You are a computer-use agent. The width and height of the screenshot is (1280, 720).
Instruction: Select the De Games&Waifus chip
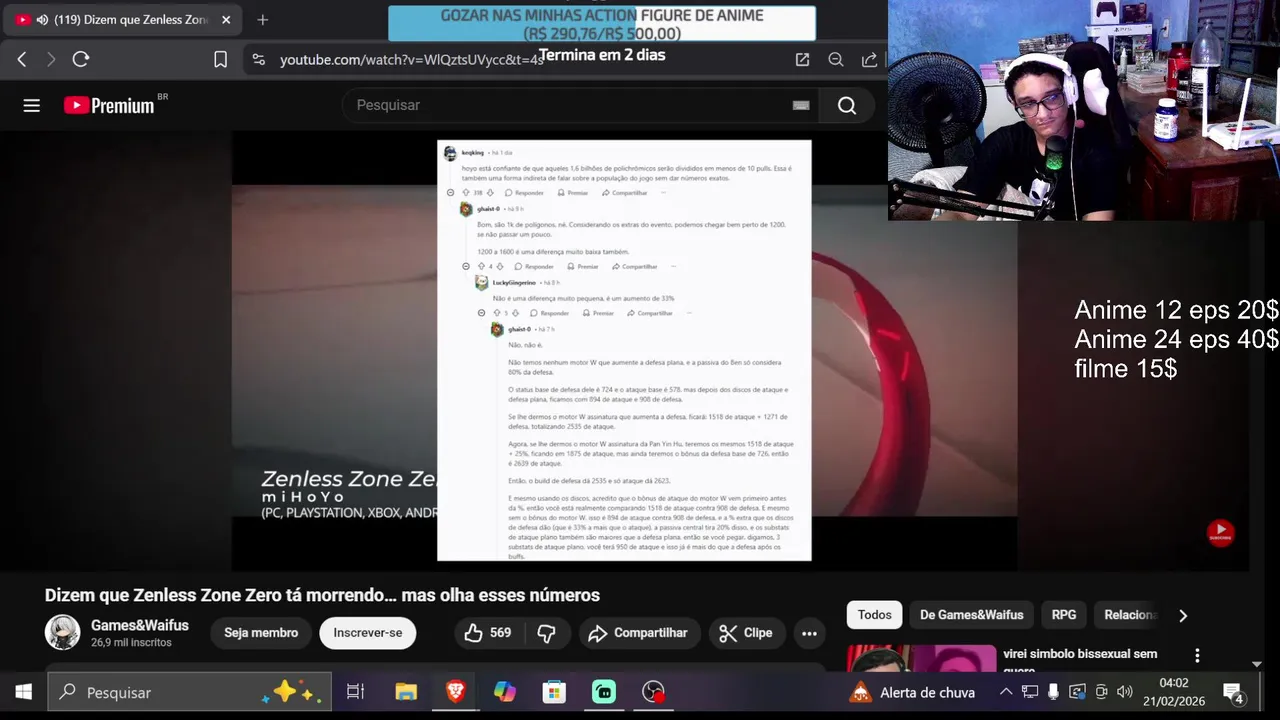click(972, 615)
